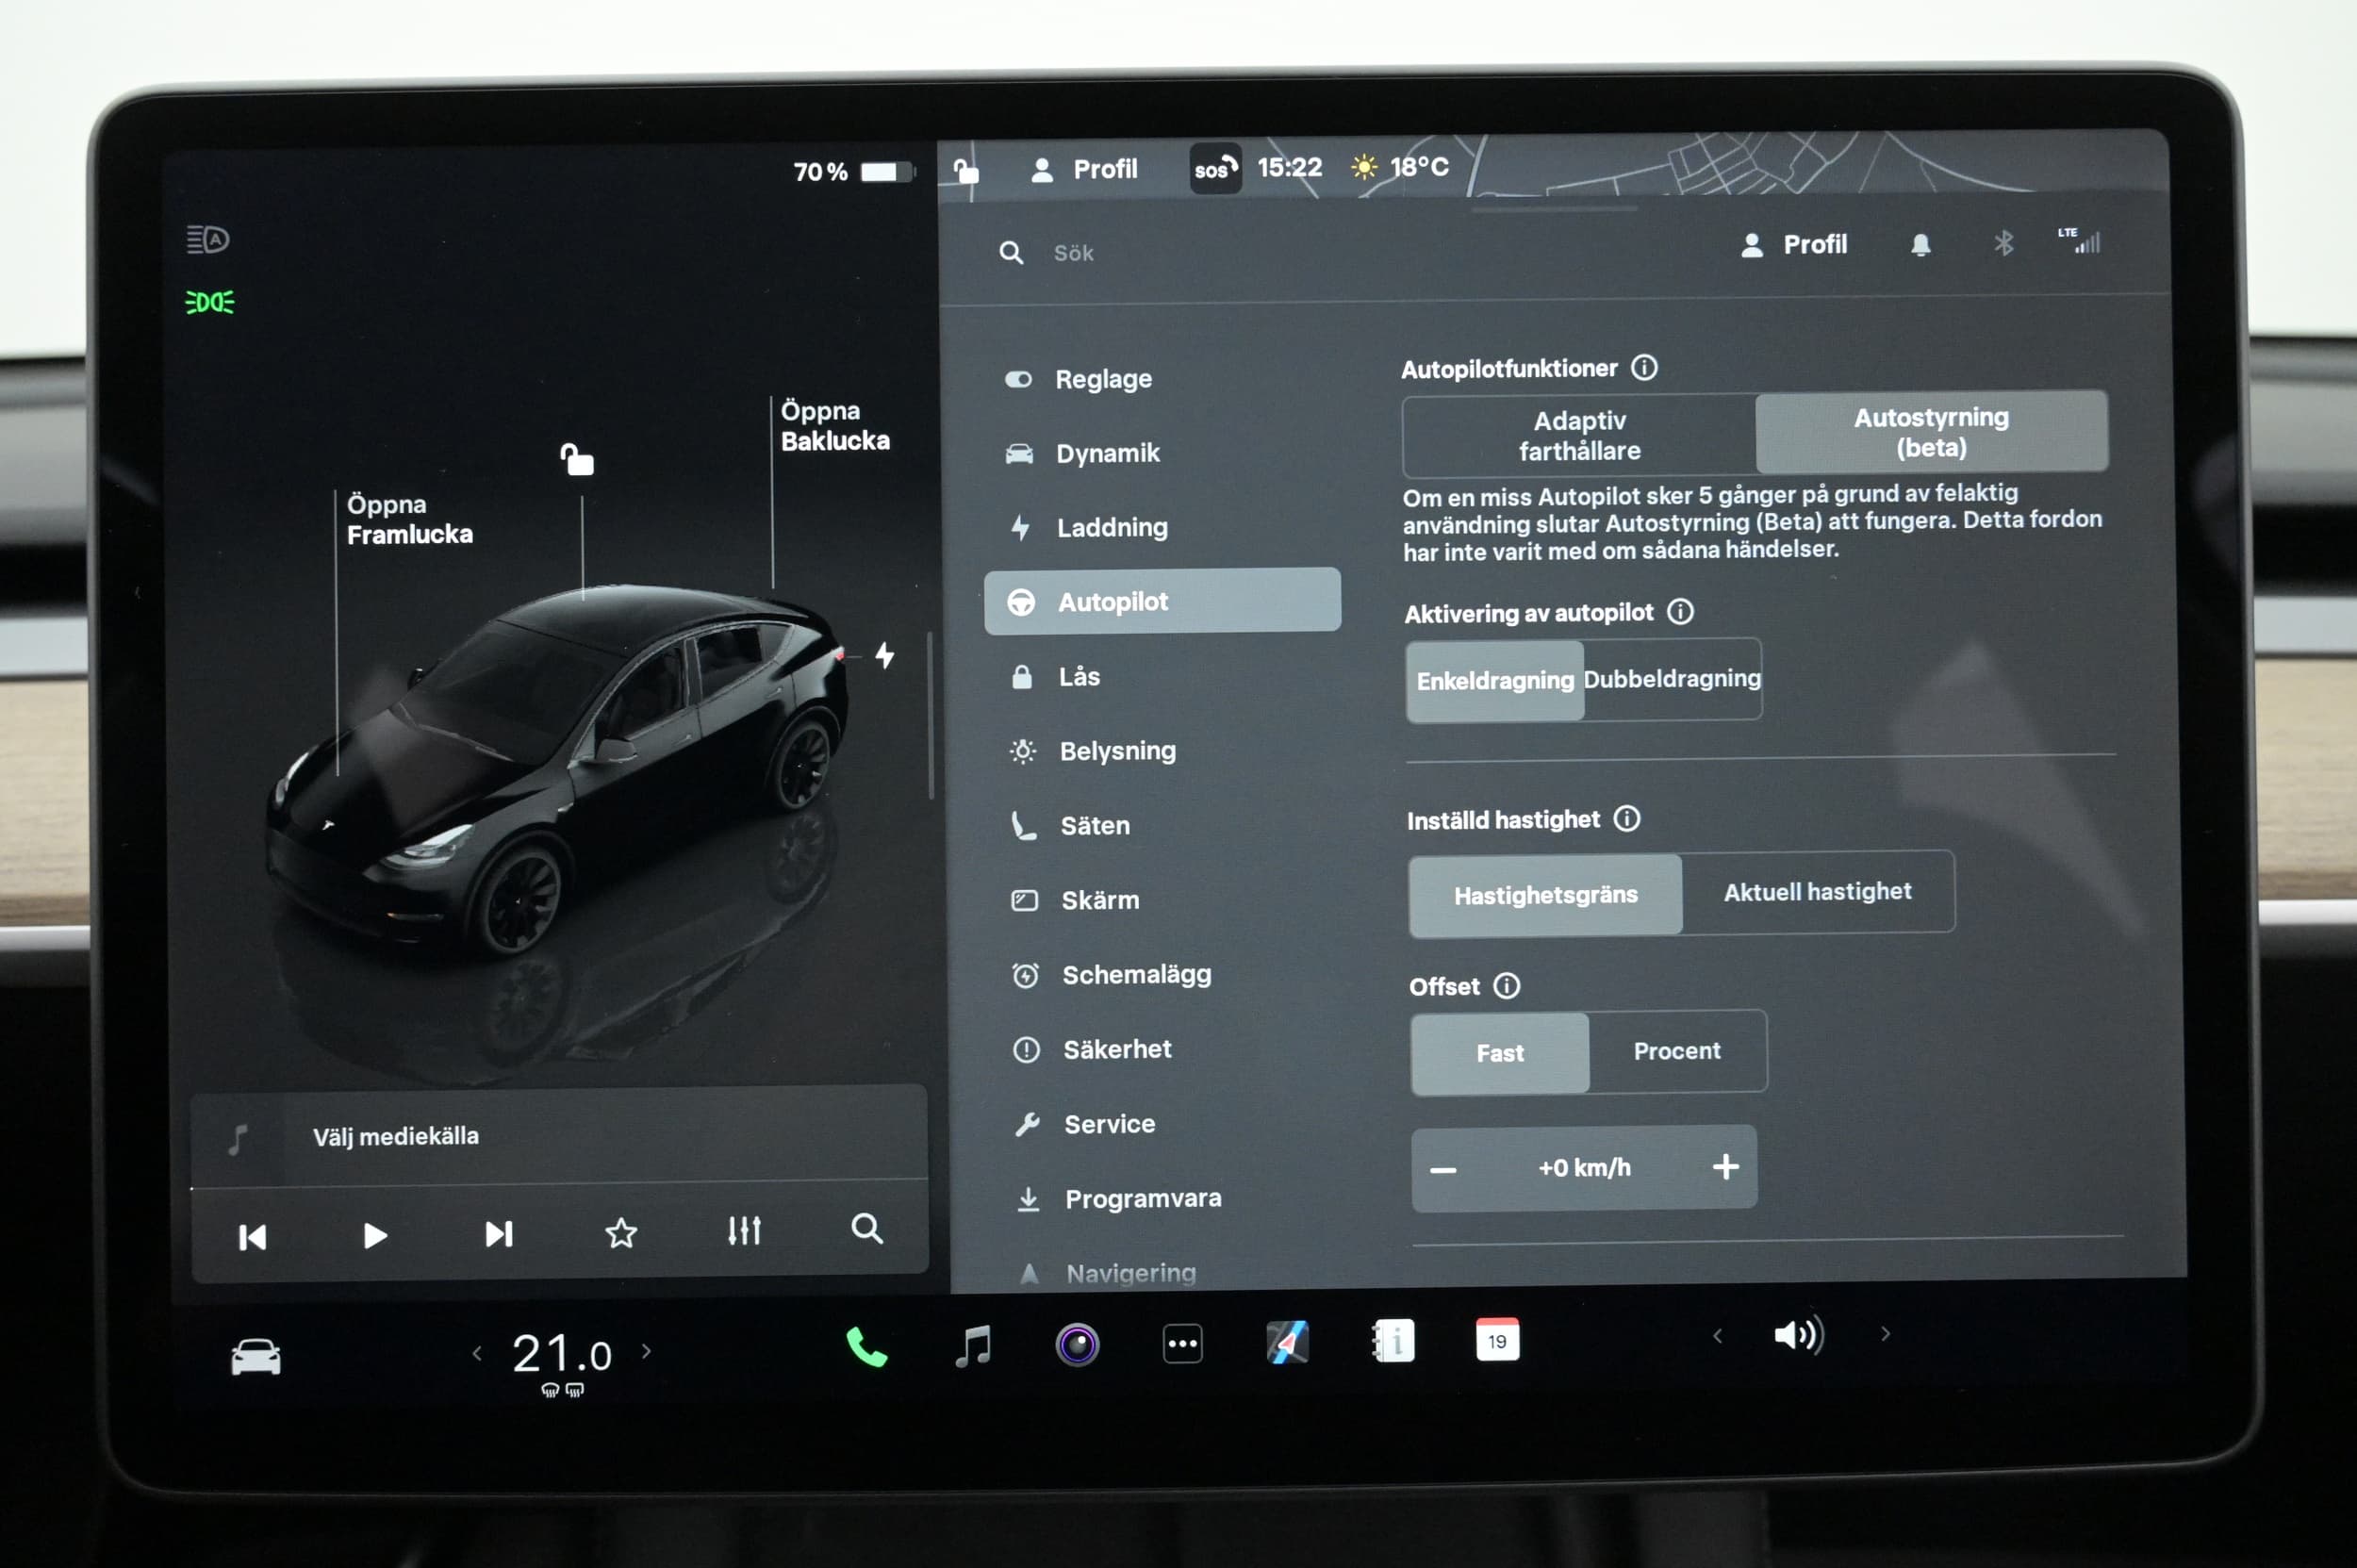Choose Enkeldragning activation
Viewport: 2357px width, 1568px height.
coord(1495,681)
